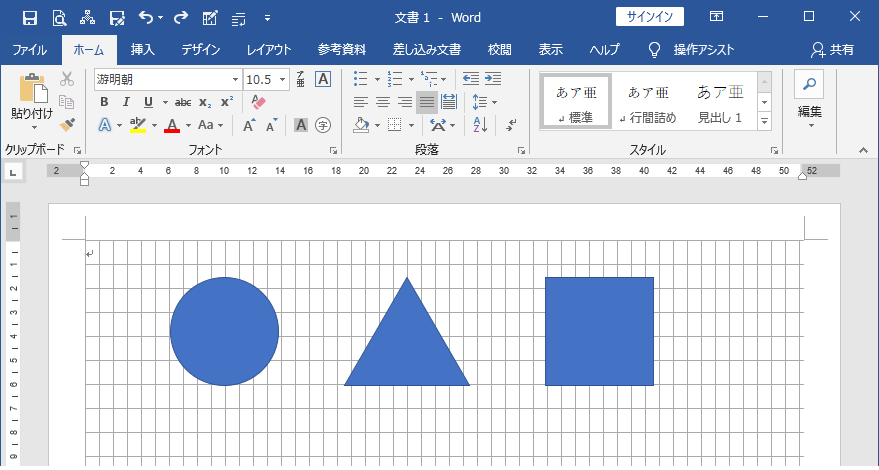Click the サインイン button
Screen dimensions: 879x470
[x=650, y=17]
